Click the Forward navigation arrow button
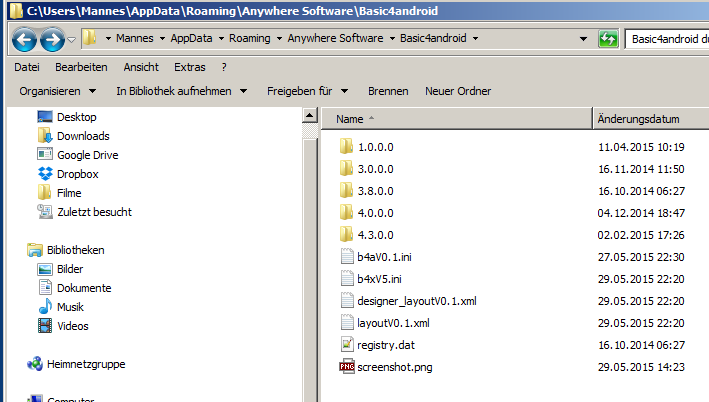The width and height of the screenshot is (709, 402). [51, 40]
